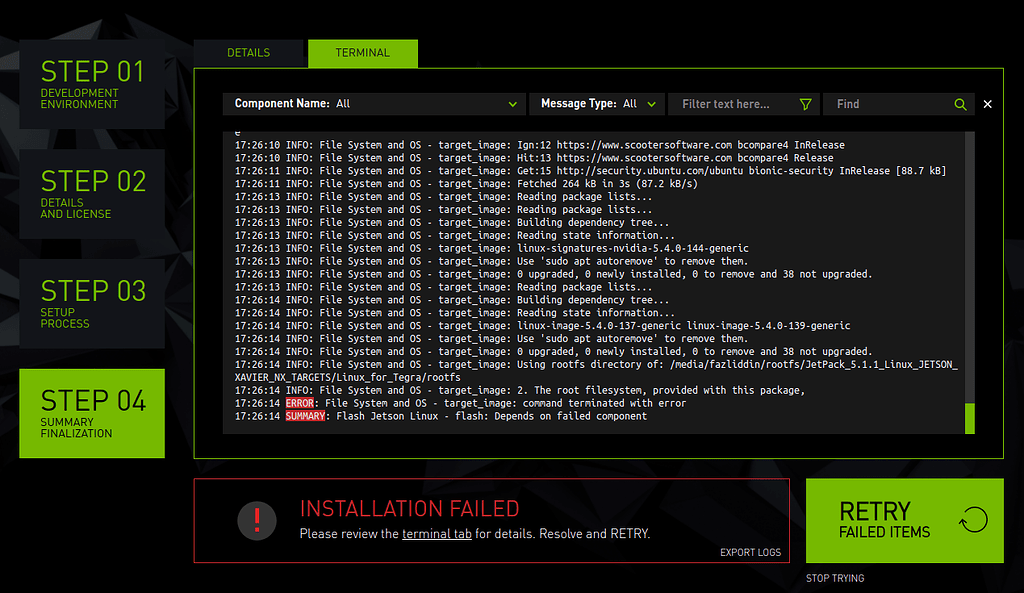Image resolution: width=1024 pixels, height=593 pixels.
Task: Select Step 02 Details and License
Action: tap(91, 194)
